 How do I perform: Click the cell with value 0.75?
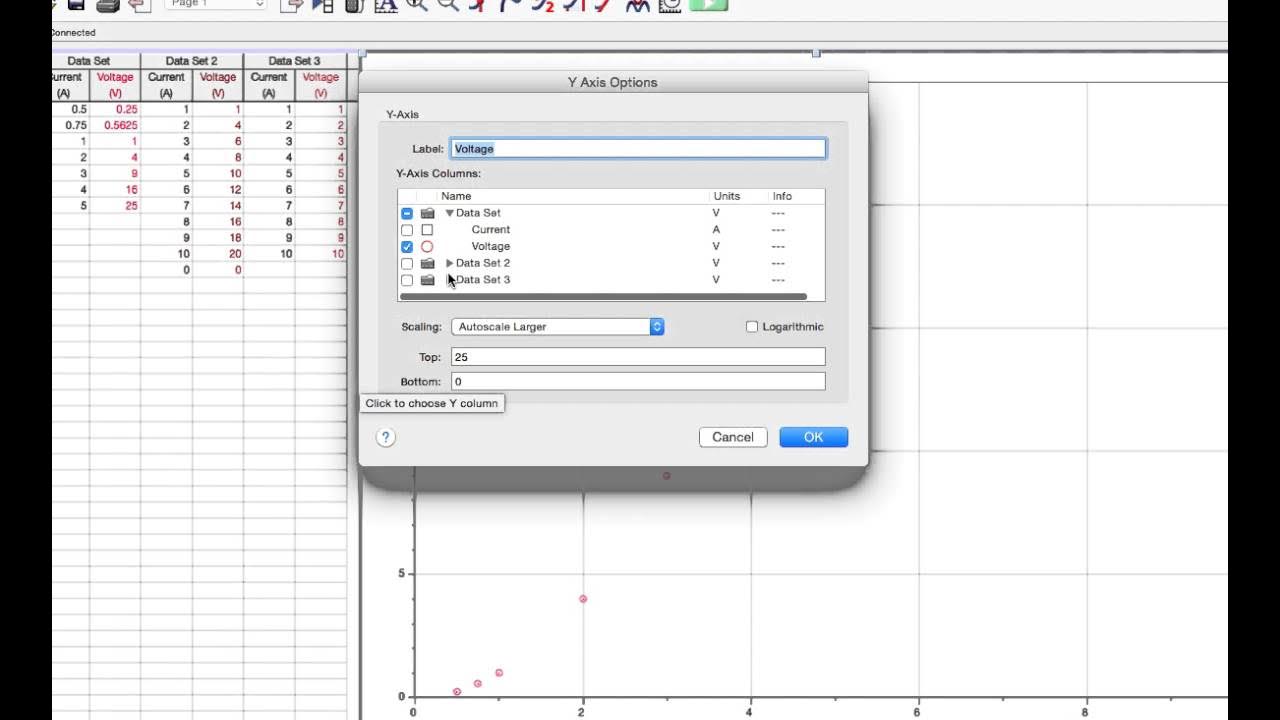71,126
